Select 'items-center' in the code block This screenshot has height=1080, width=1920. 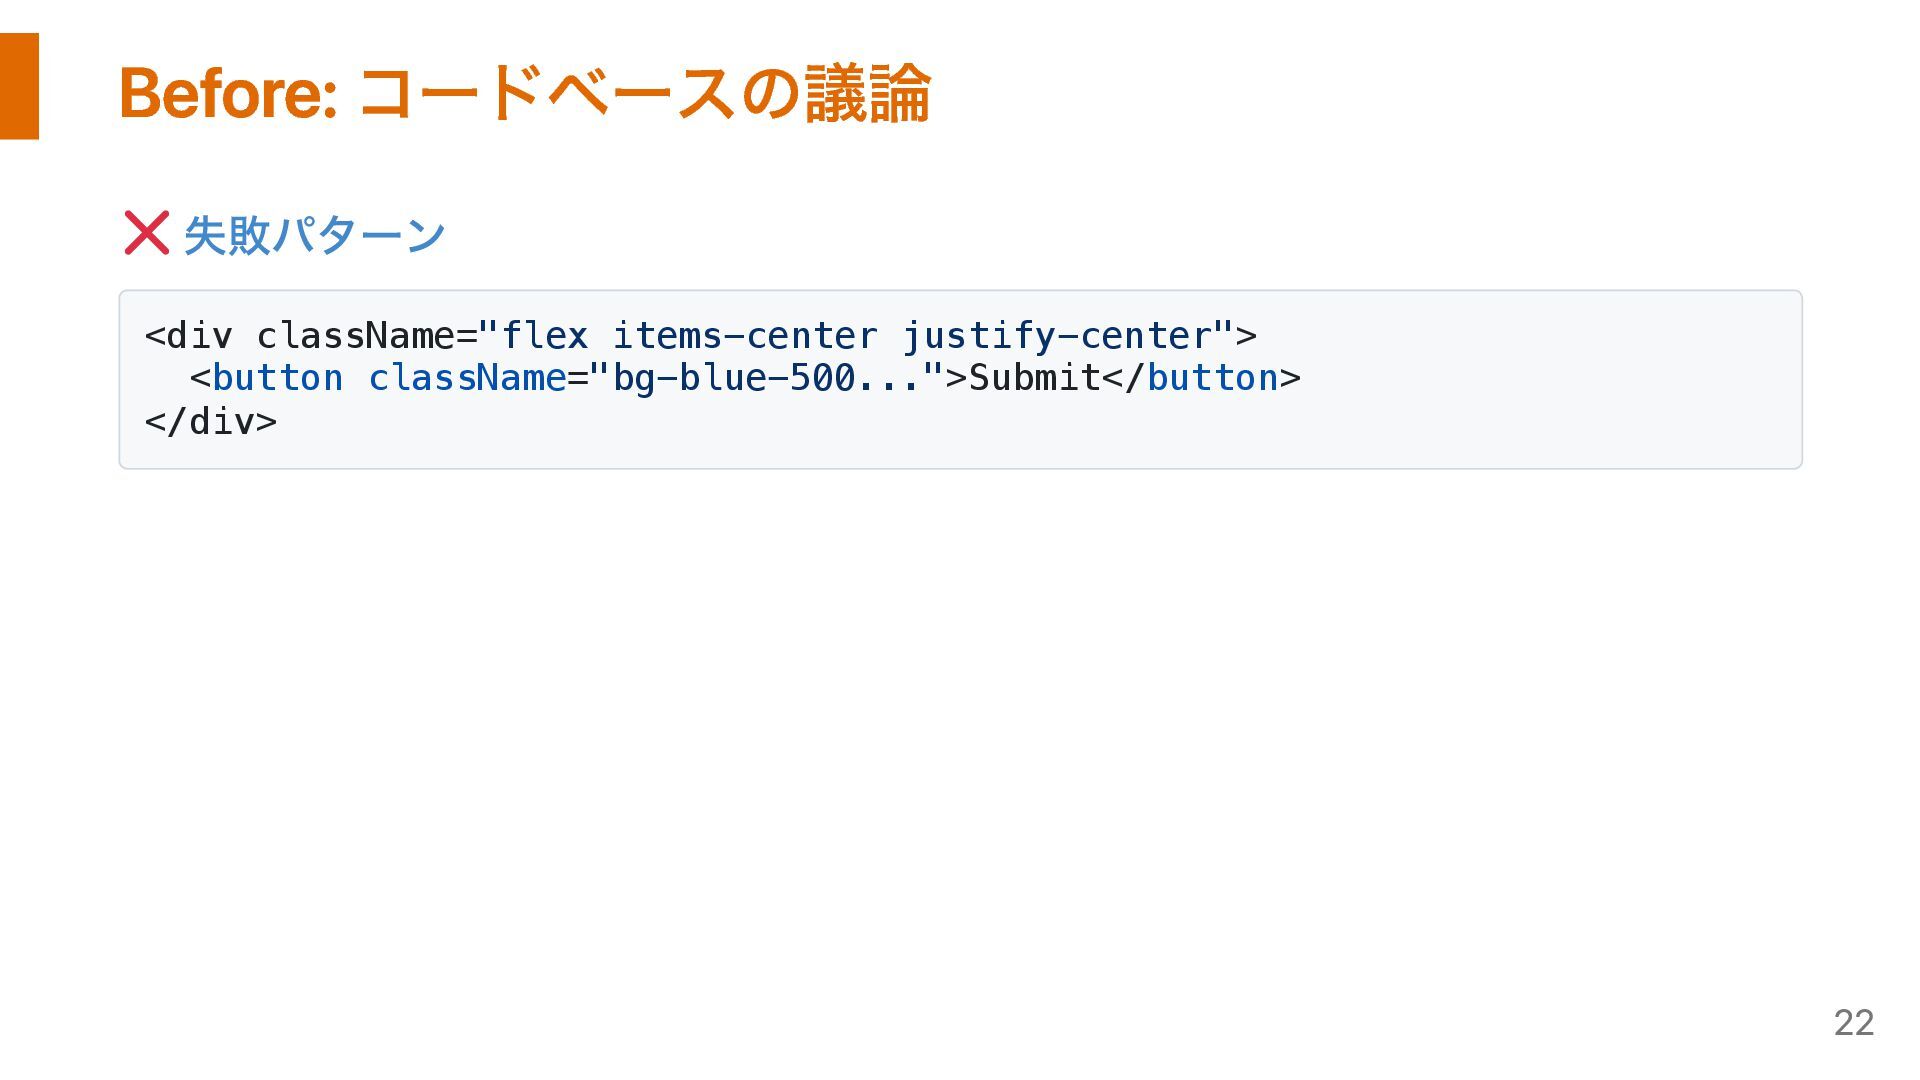745,336
